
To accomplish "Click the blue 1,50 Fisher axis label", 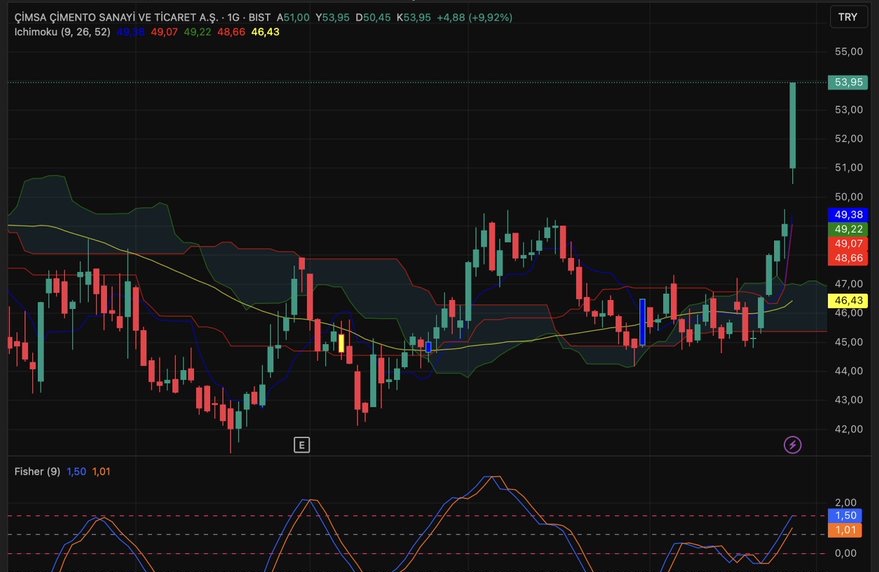I will coord(845,515).
